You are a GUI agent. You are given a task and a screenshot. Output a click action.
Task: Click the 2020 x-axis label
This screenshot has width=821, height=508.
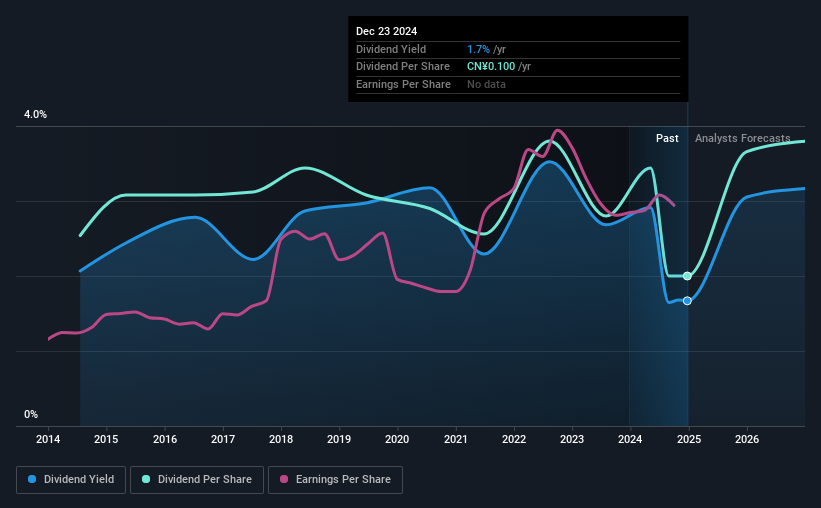(397, 439)
